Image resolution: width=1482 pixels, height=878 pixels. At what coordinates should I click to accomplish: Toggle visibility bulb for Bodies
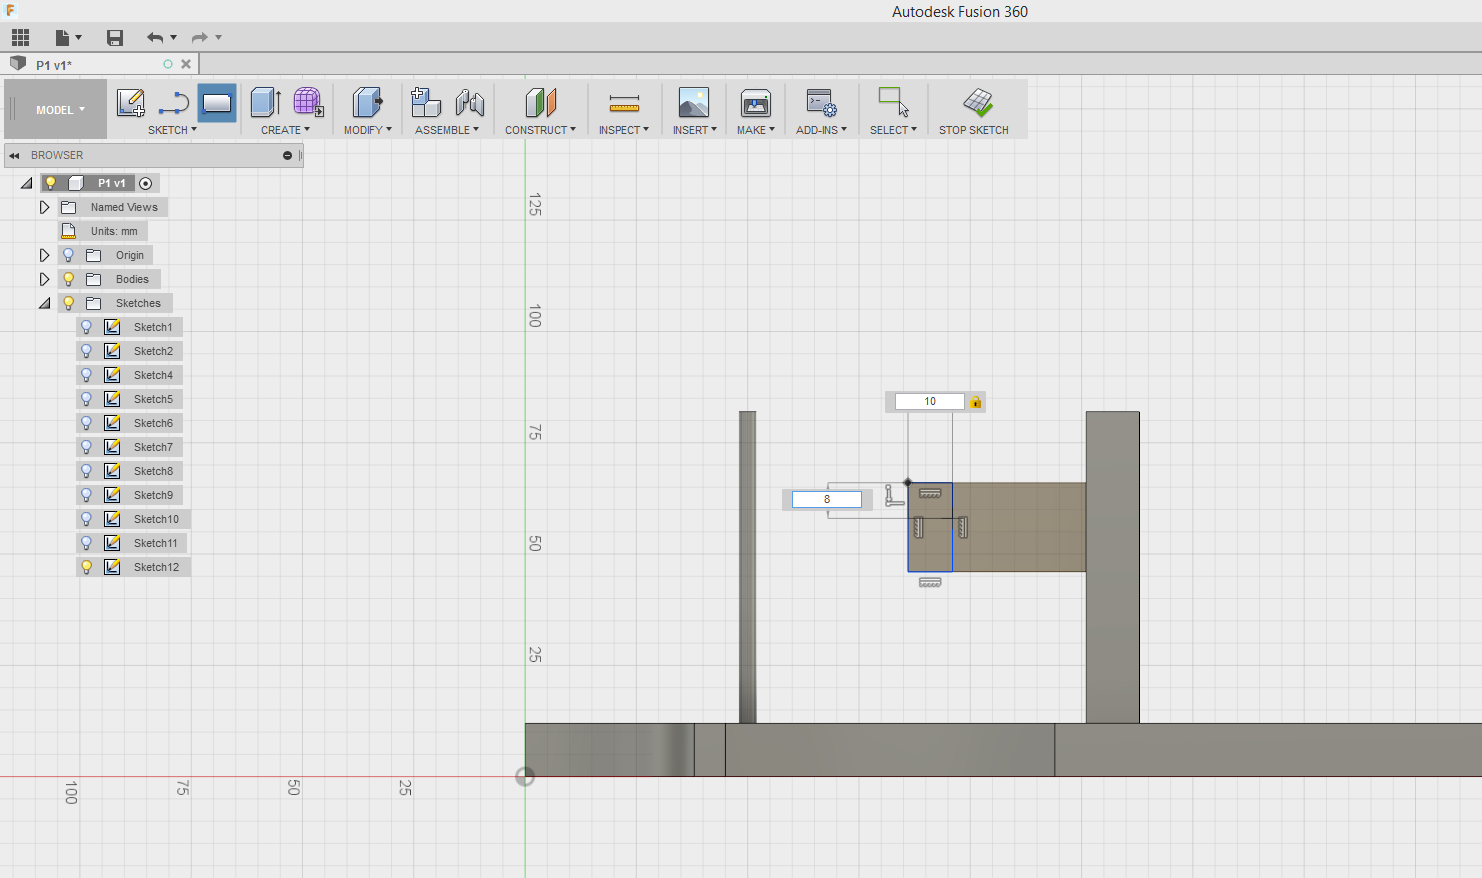pyautogui.click(x=69, y=279)
